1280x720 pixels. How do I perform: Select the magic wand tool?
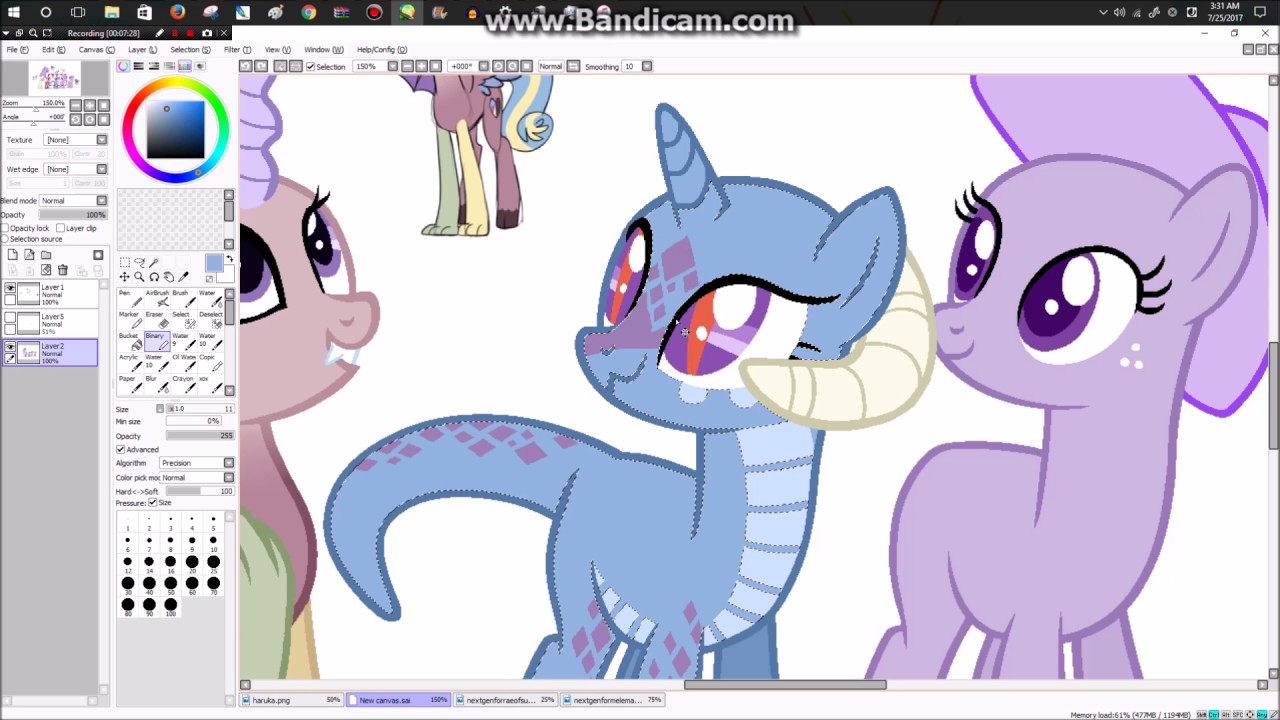[154, 263]
